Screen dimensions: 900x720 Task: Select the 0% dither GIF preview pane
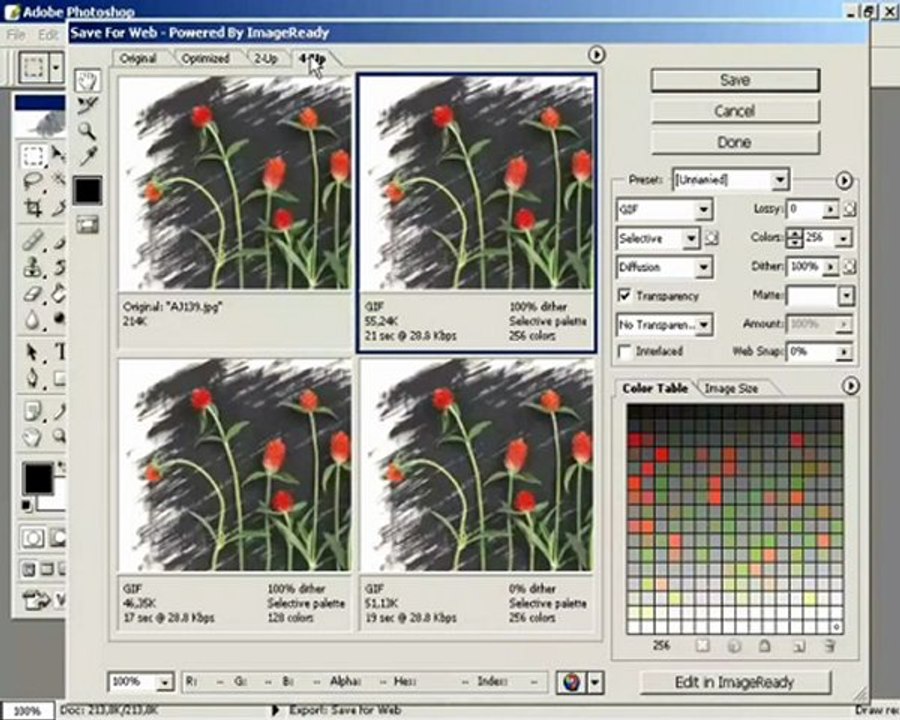pos(476,494)
